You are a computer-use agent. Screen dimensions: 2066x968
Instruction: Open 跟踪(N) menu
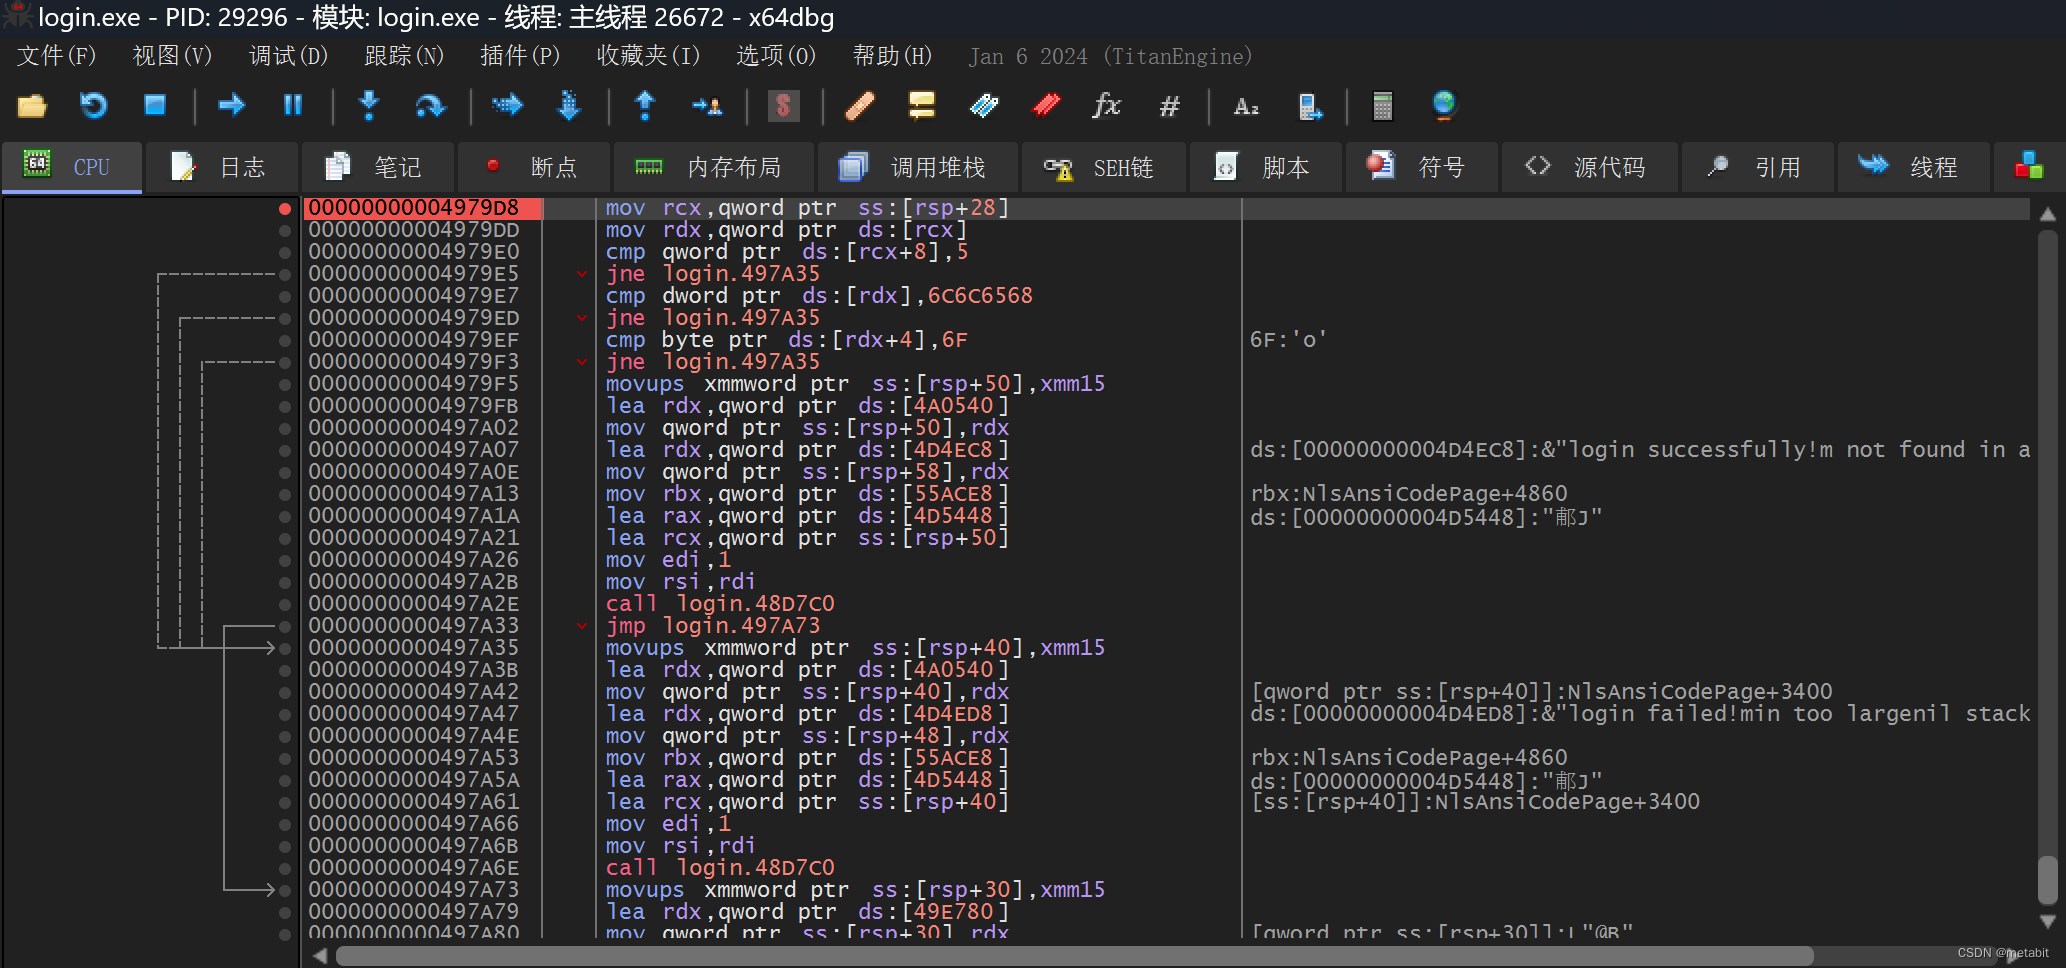[x=404, y=56]
